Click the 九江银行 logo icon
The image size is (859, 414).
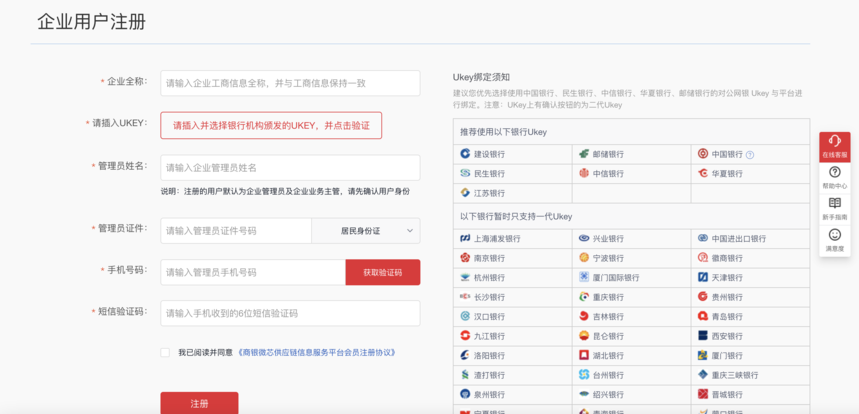[x=465, y=336]
